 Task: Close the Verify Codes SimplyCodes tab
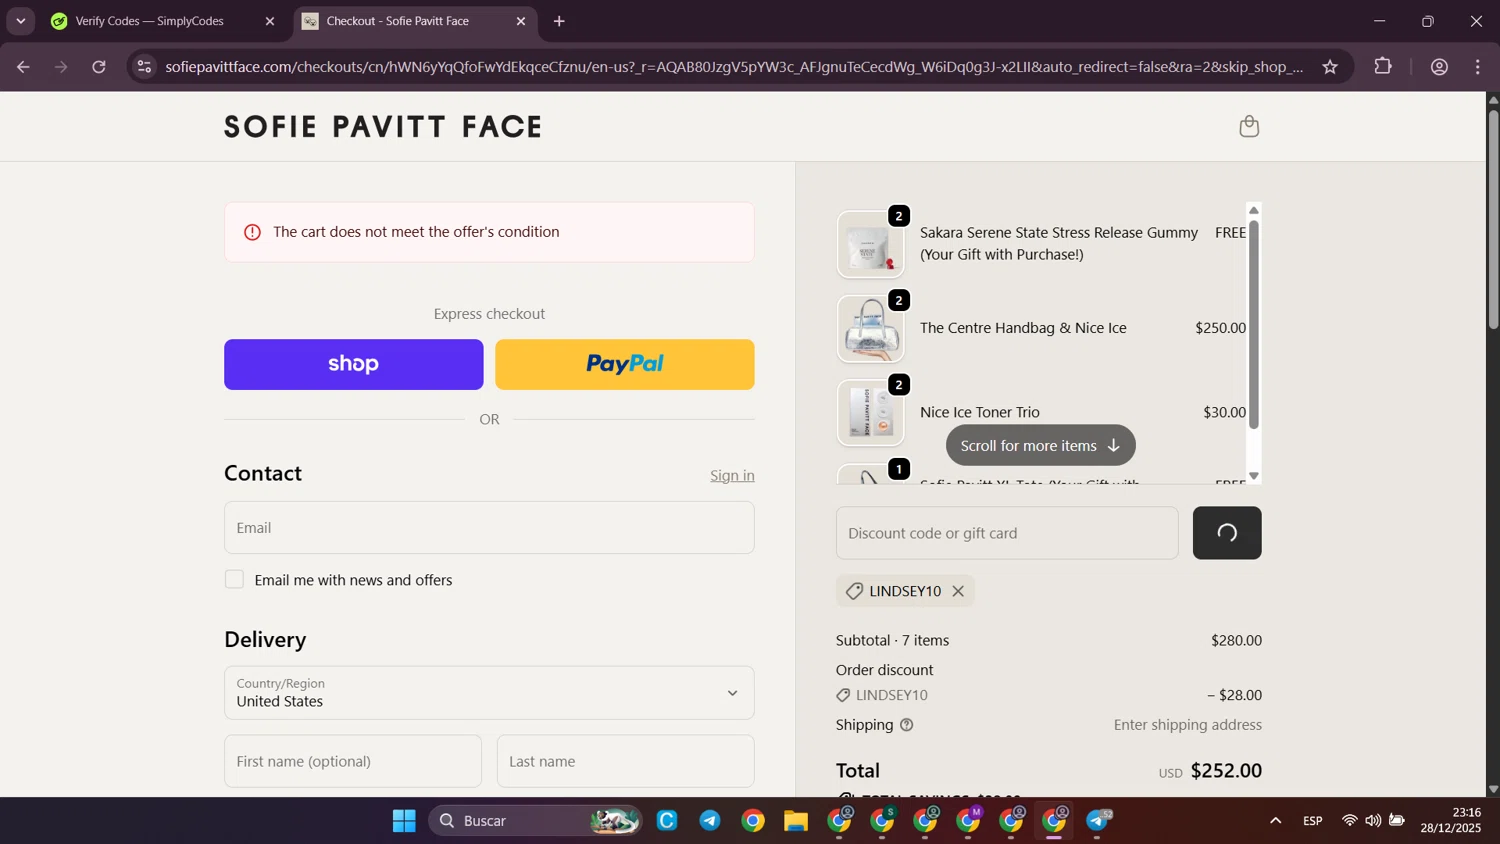click(269, 21)
